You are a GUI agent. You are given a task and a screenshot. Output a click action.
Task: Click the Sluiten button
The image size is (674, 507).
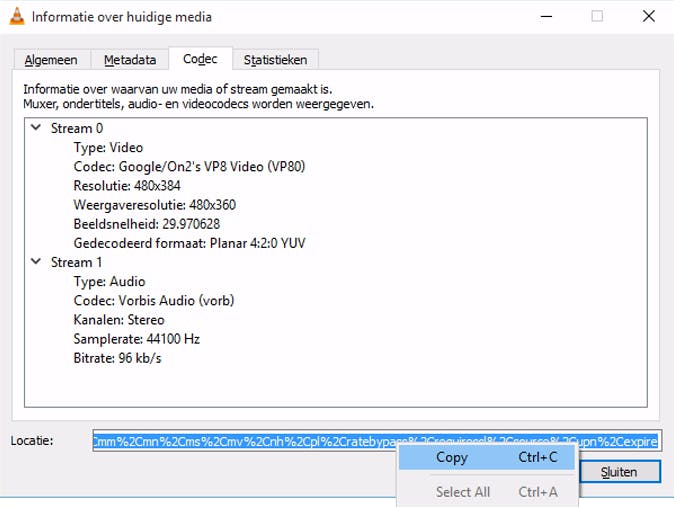(x=619, y=472)
